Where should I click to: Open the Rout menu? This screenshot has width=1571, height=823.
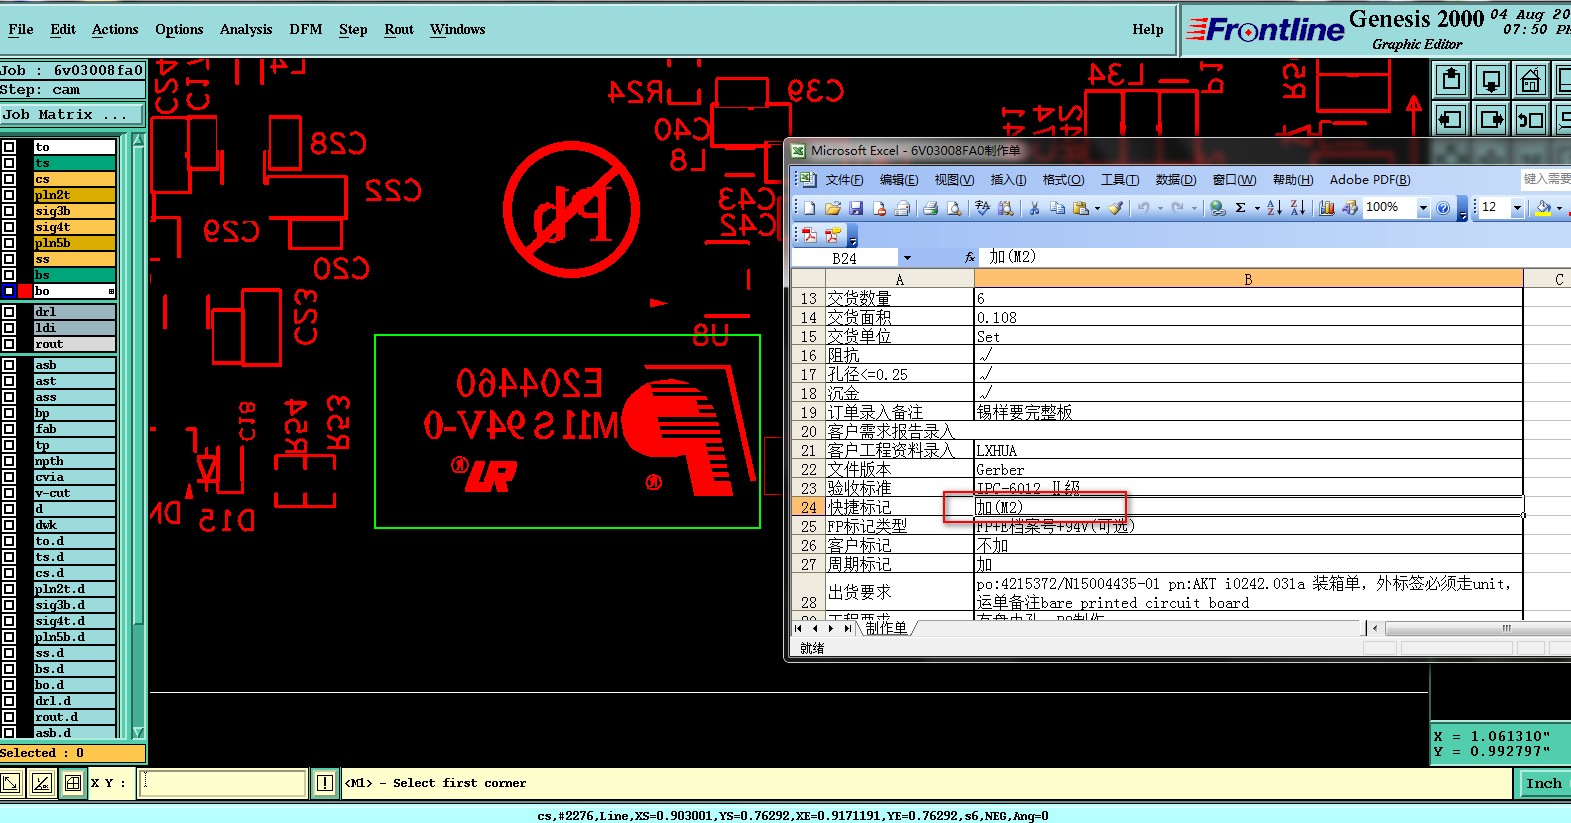tap(399, 29)
